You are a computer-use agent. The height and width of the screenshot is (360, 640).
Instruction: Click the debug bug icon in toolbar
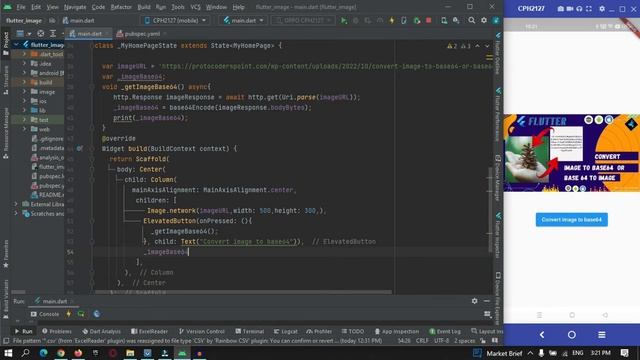(356, 20)
